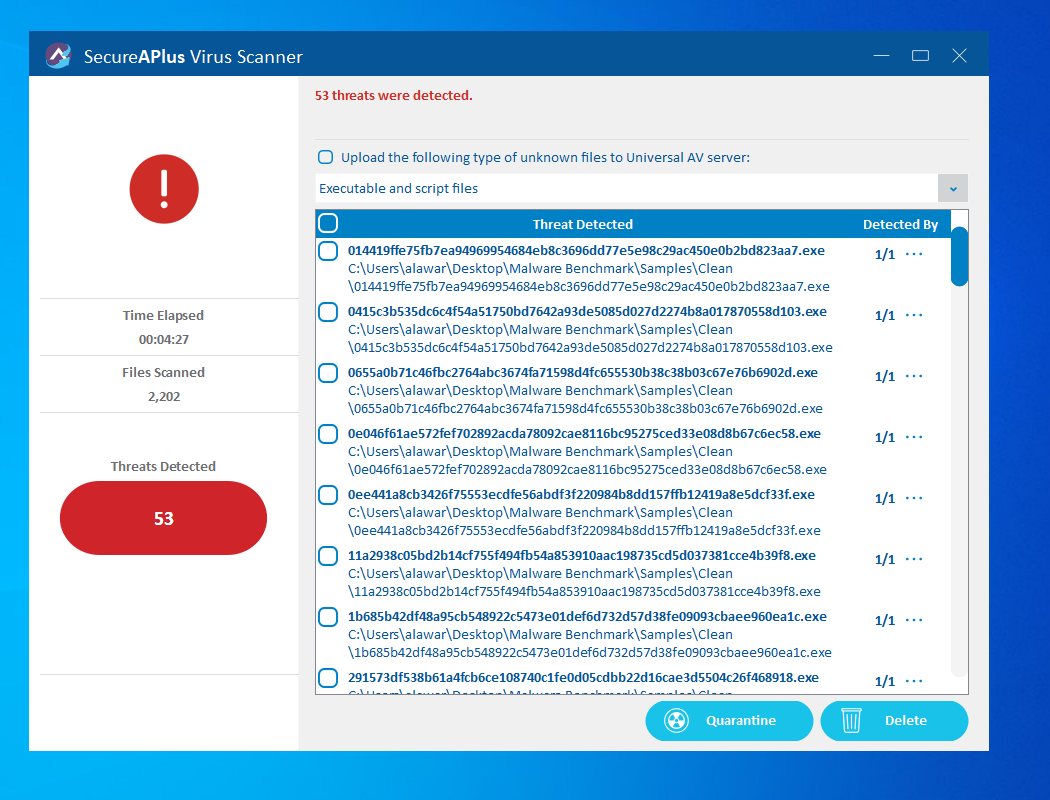
Task: Click the Threat Detected column header
Action: [583, 224]
